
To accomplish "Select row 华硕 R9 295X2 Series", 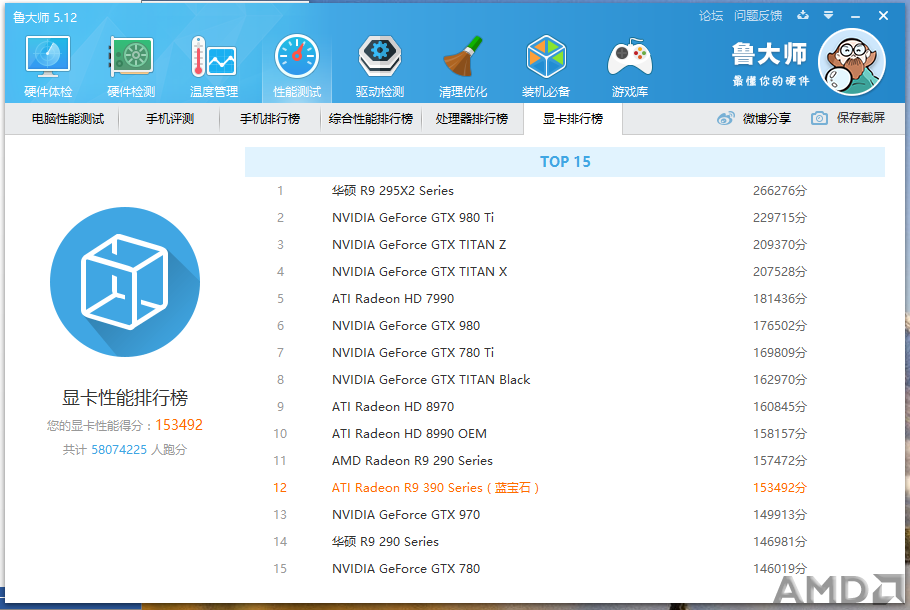I will pyautogui.click(x=565, y=190).
